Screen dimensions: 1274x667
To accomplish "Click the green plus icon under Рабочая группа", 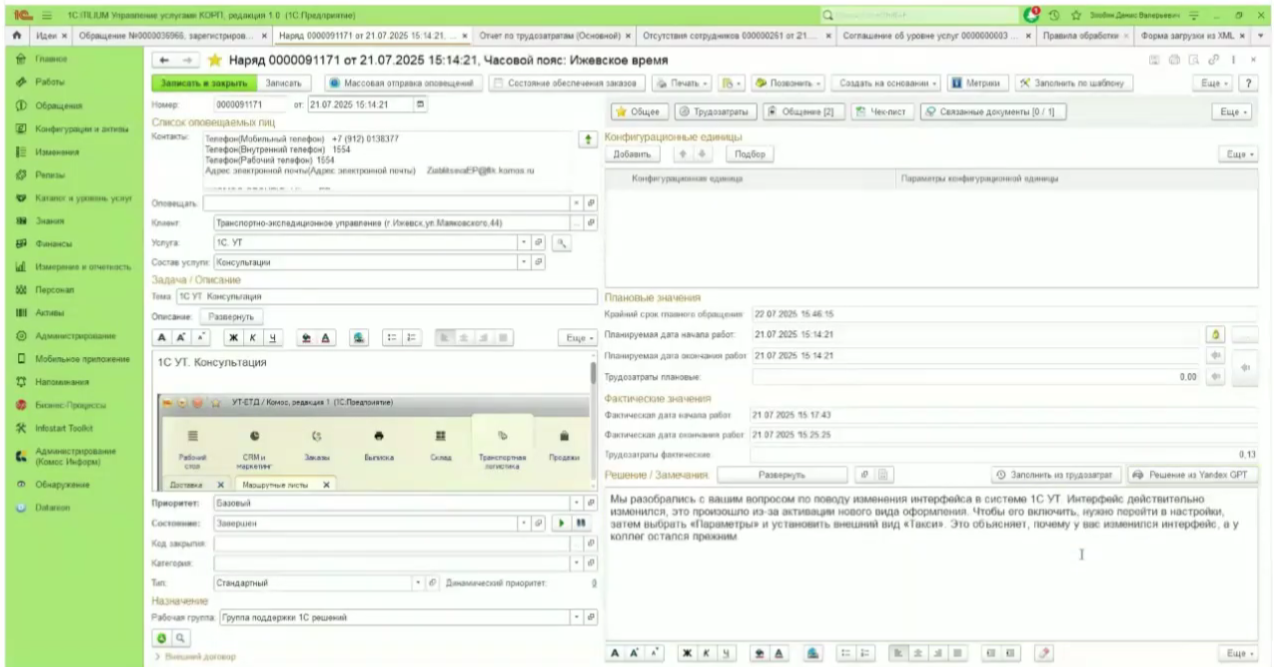I will [160, 636].
